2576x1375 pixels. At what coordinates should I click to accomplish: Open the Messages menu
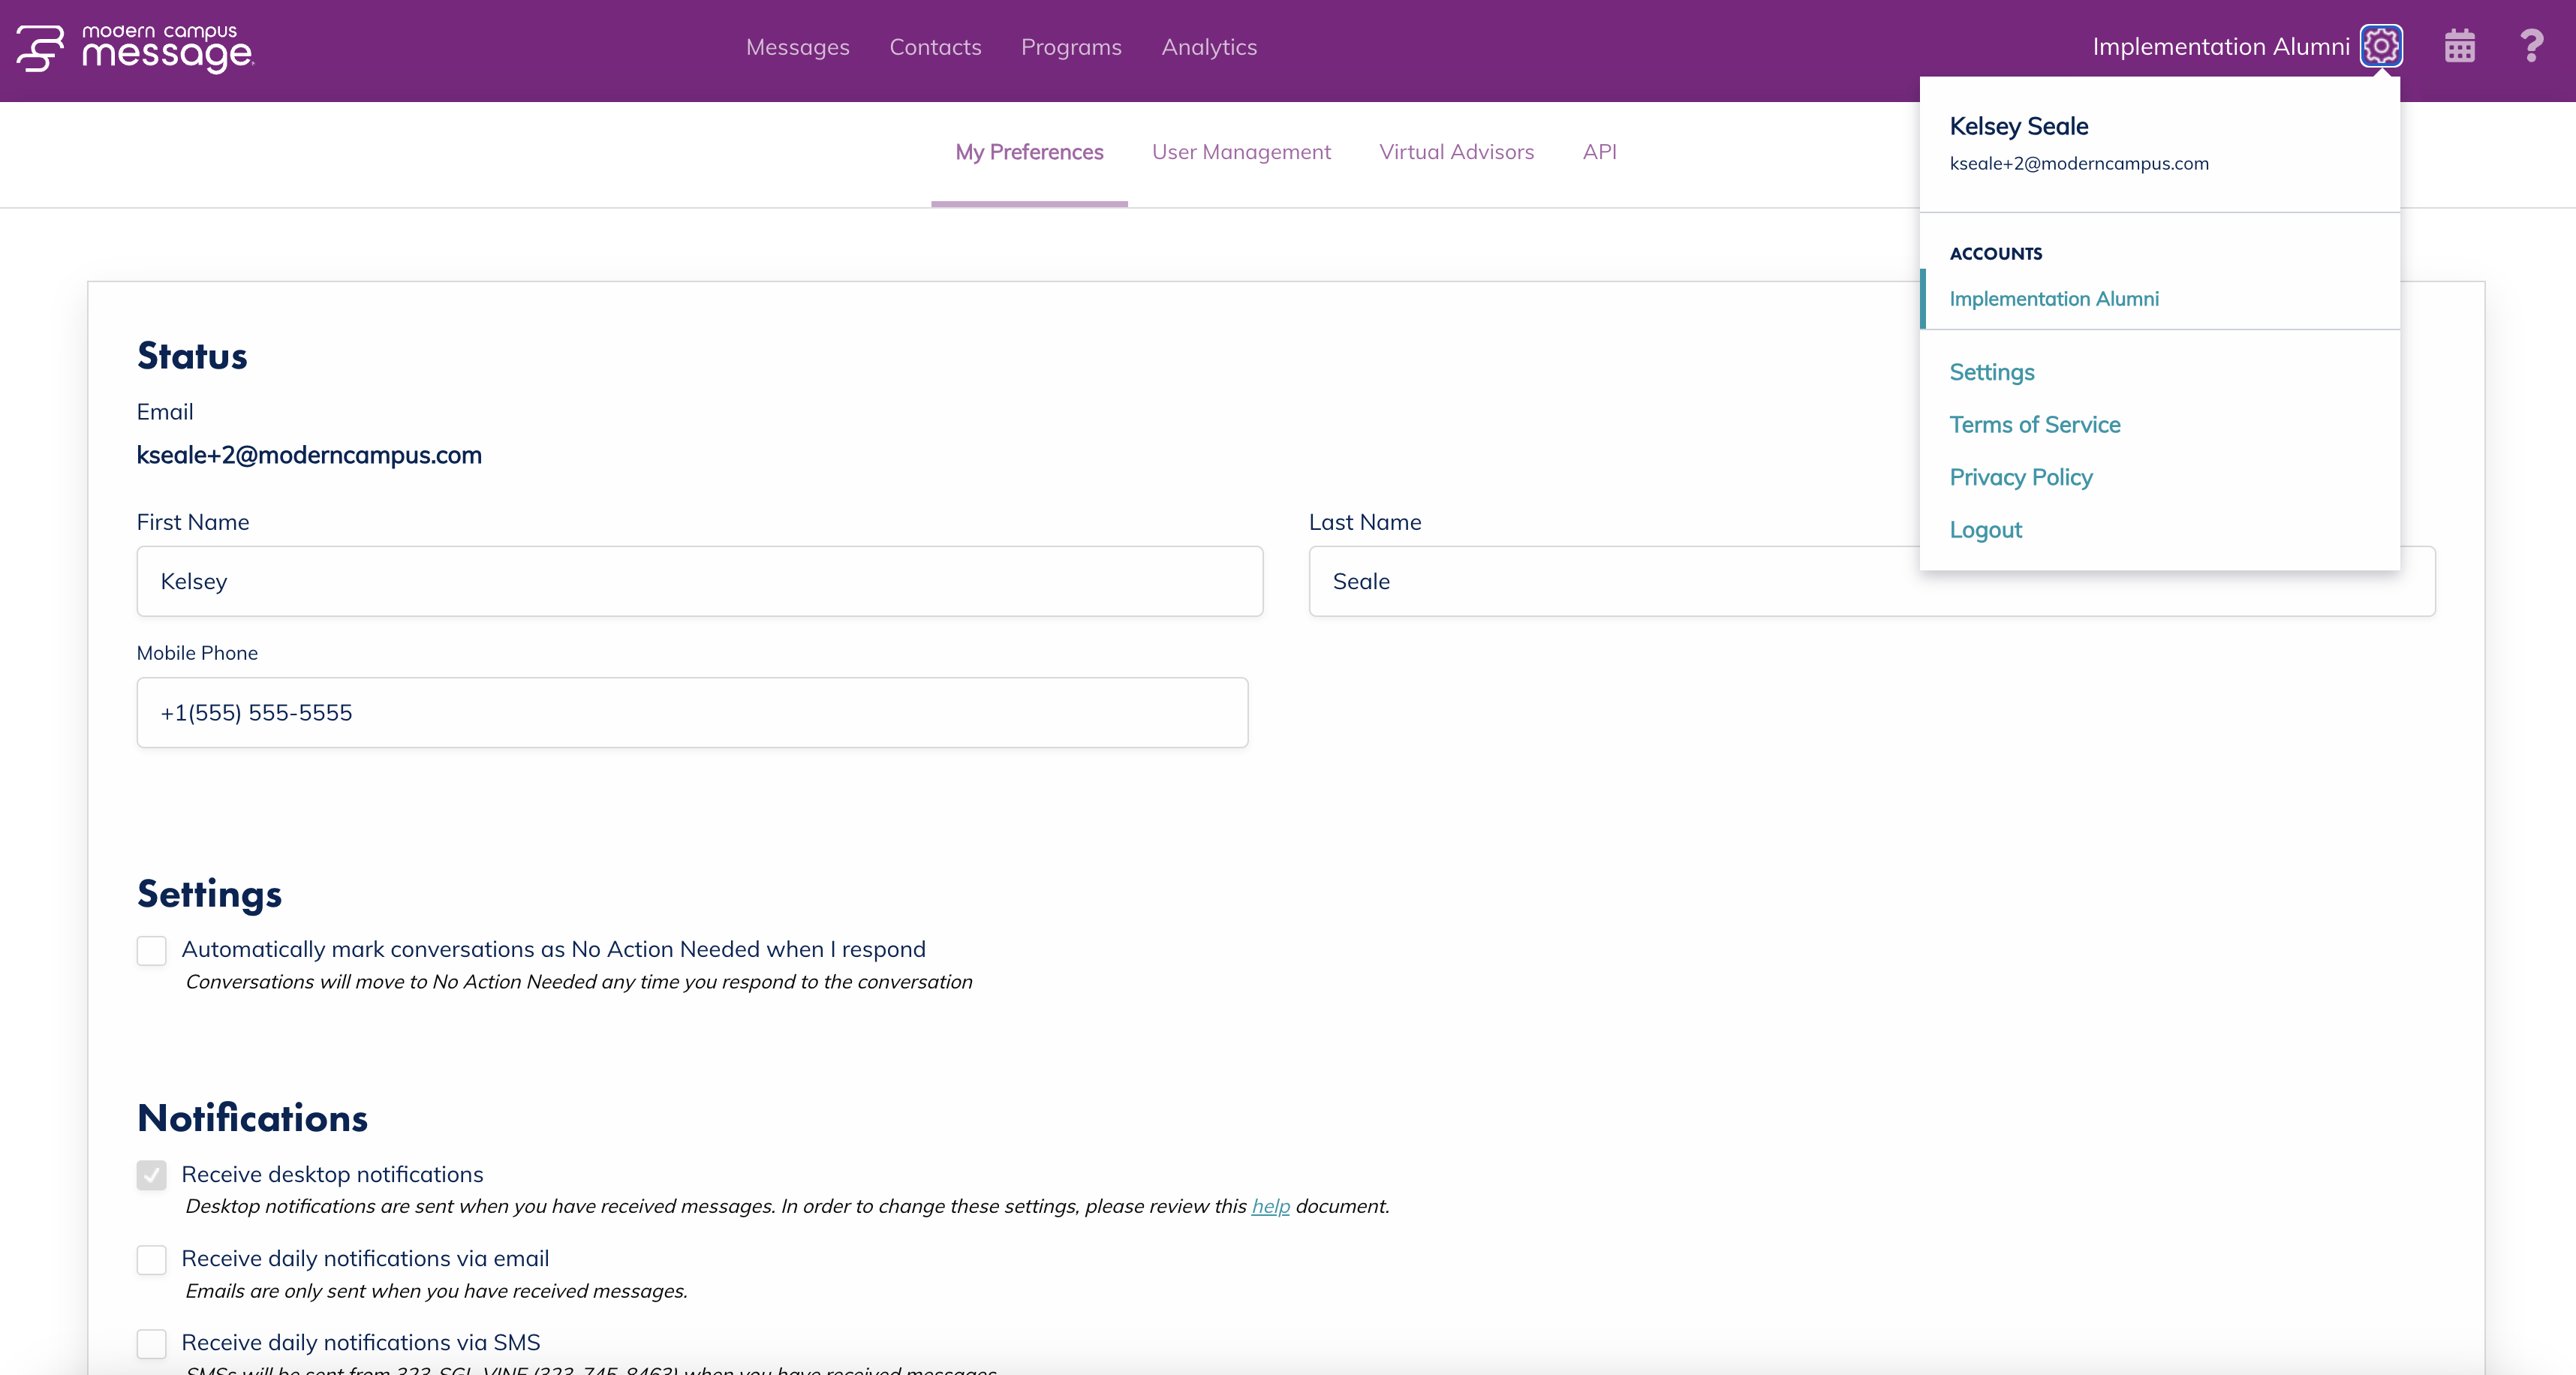click(x=797, y=47)
